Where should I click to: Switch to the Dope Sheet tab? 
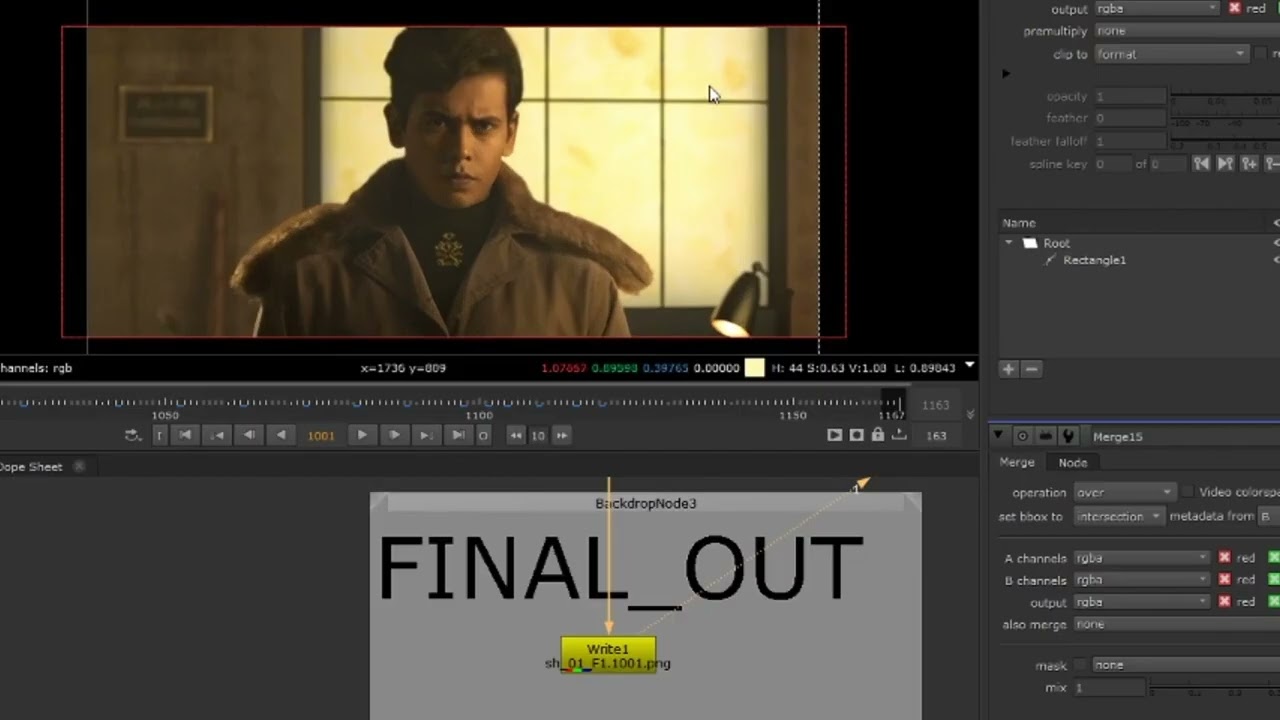point(31,466)
